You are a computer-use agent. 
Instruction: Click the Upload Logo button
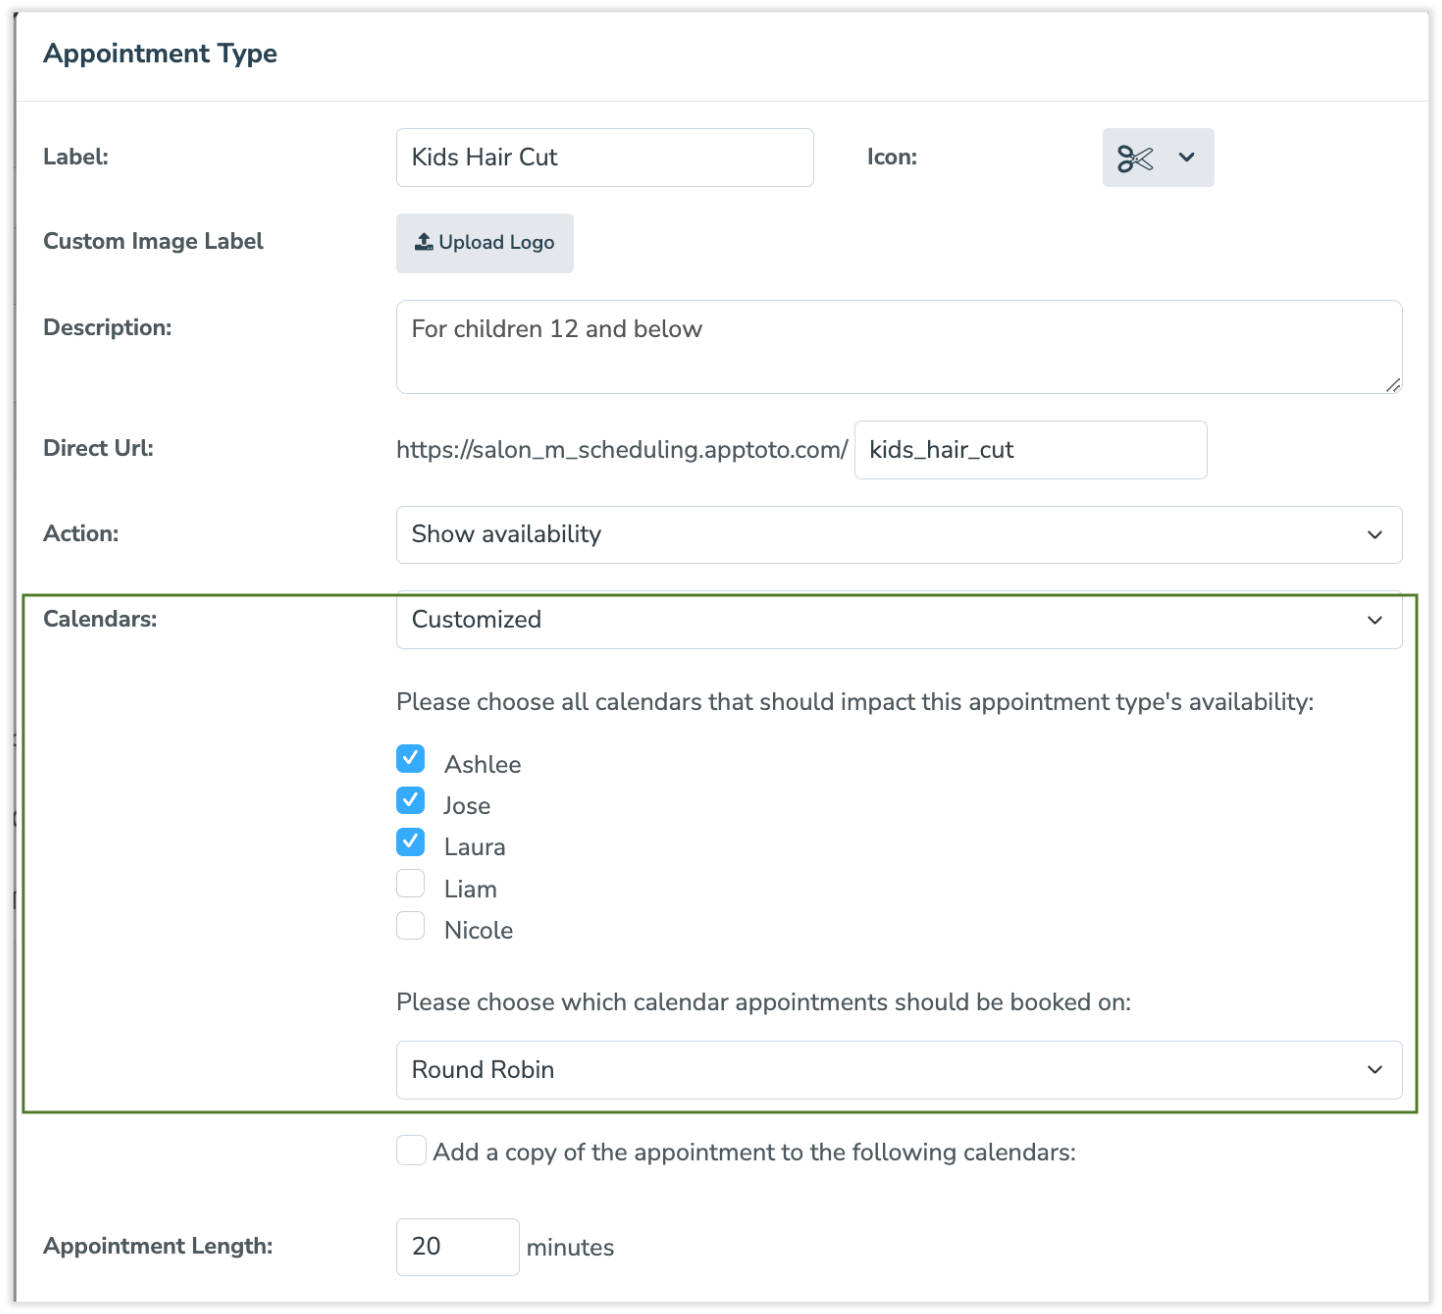pos(484,242)
